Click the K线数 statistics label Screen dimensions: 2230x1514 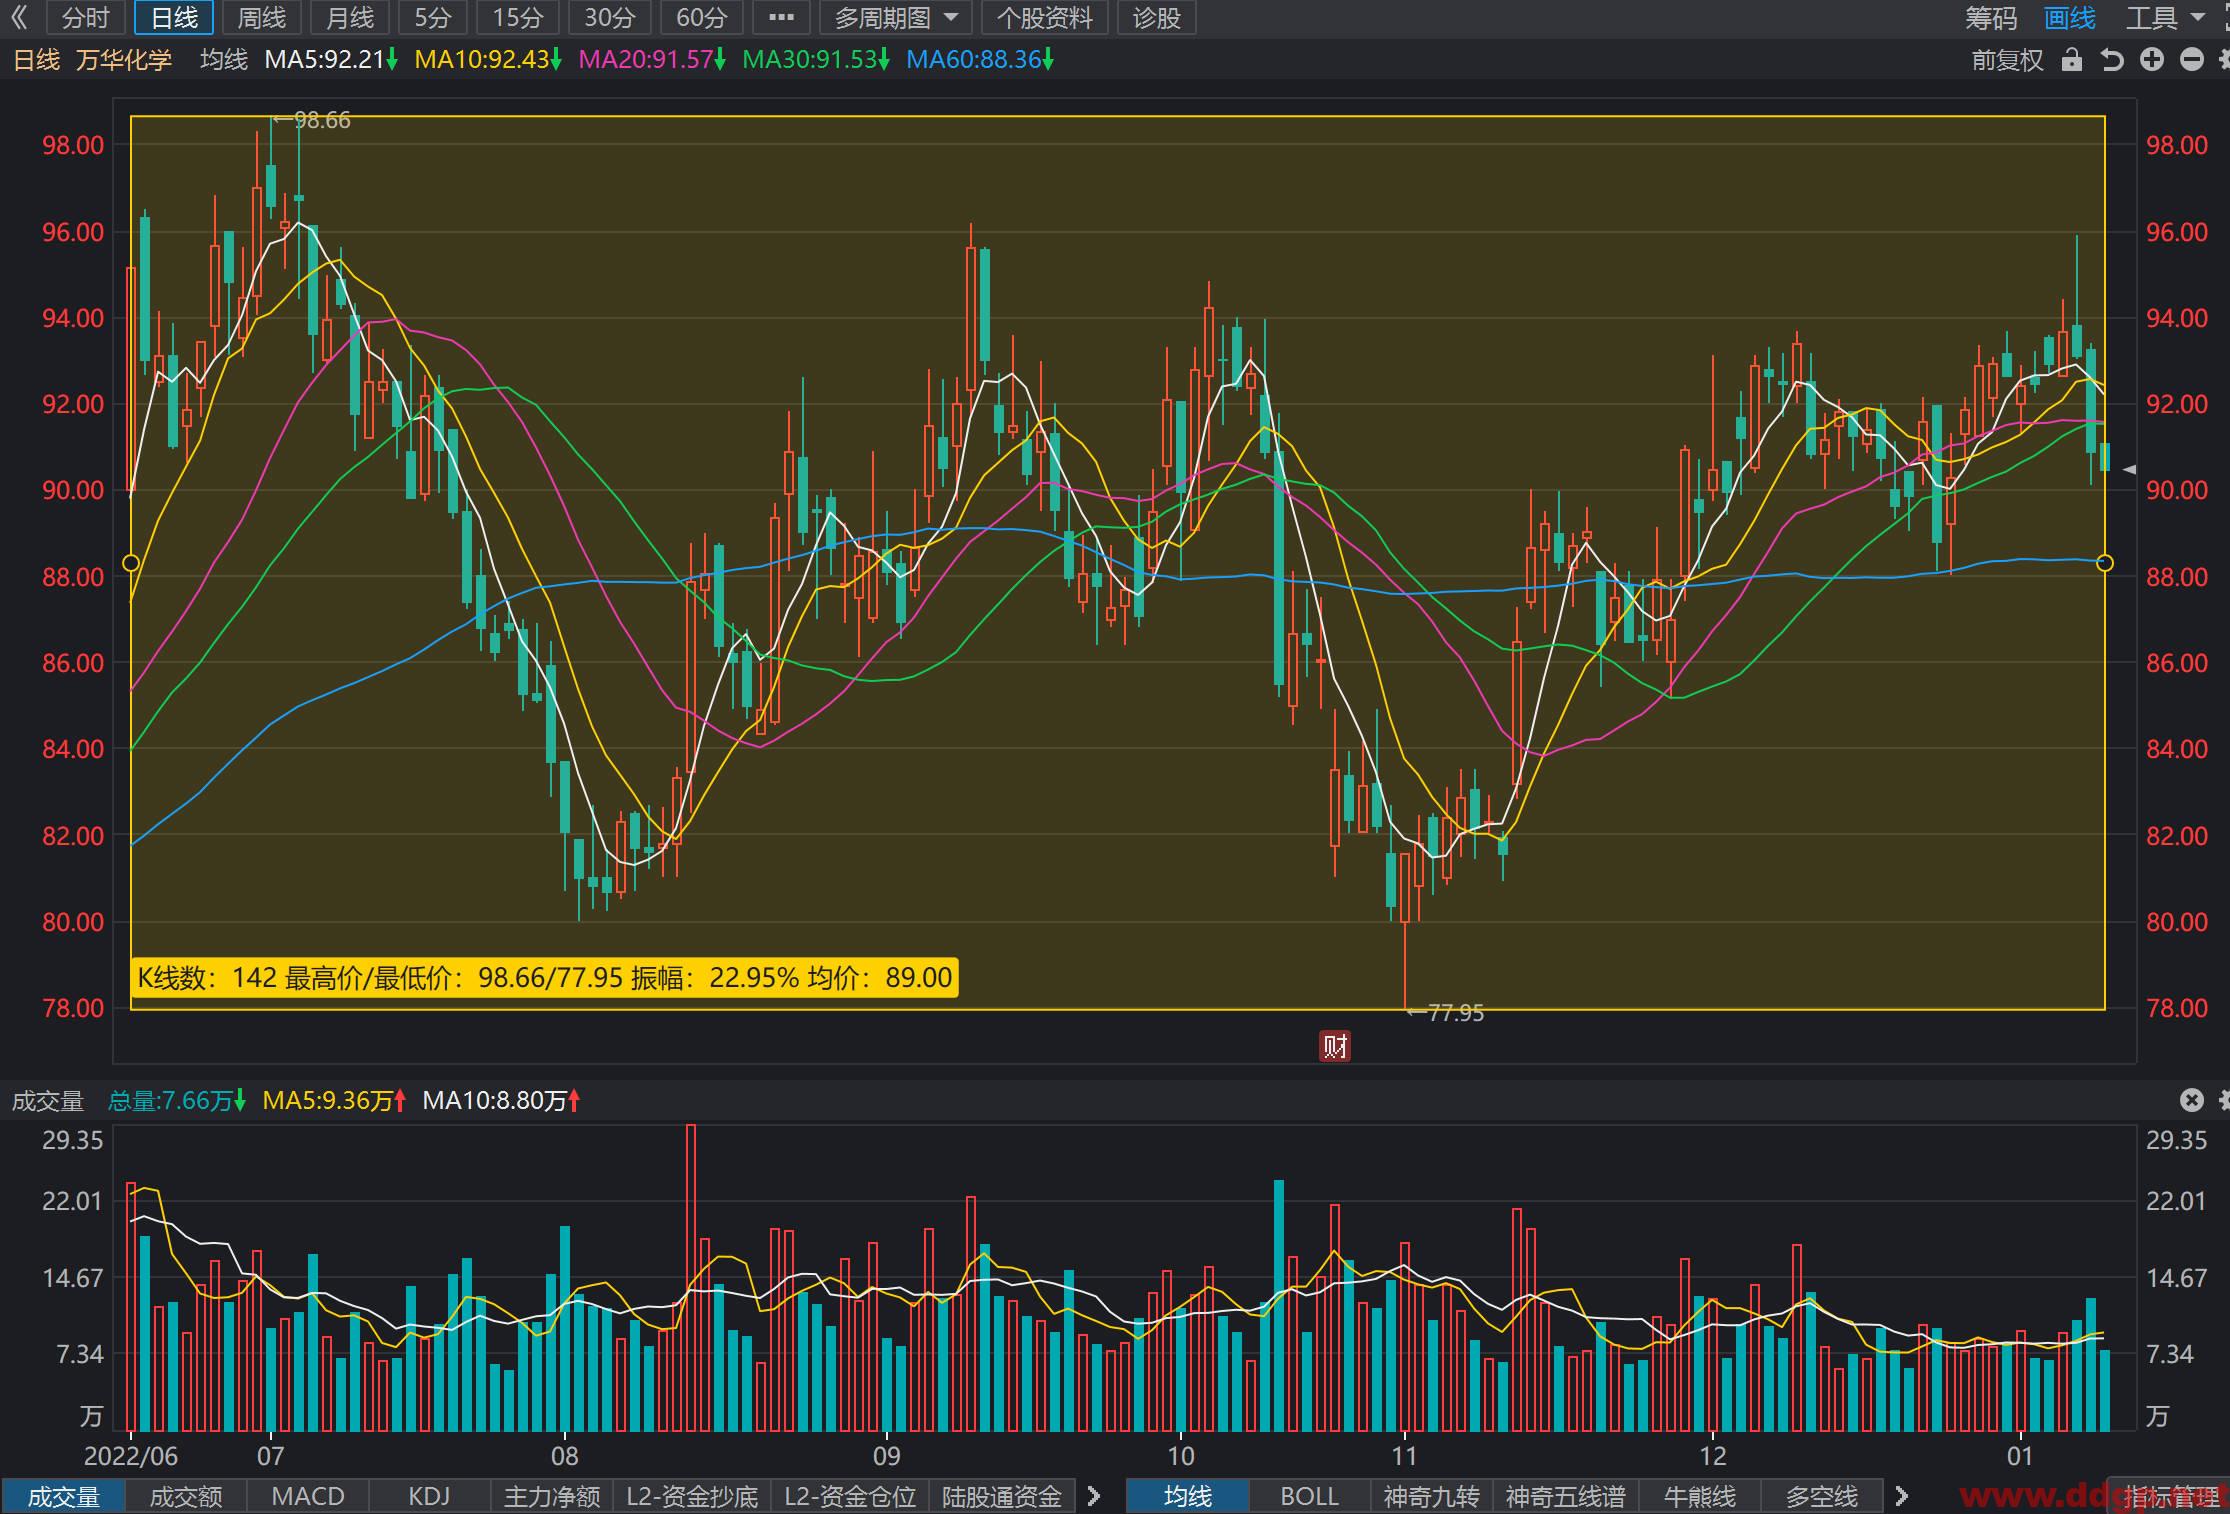(544, 977)
